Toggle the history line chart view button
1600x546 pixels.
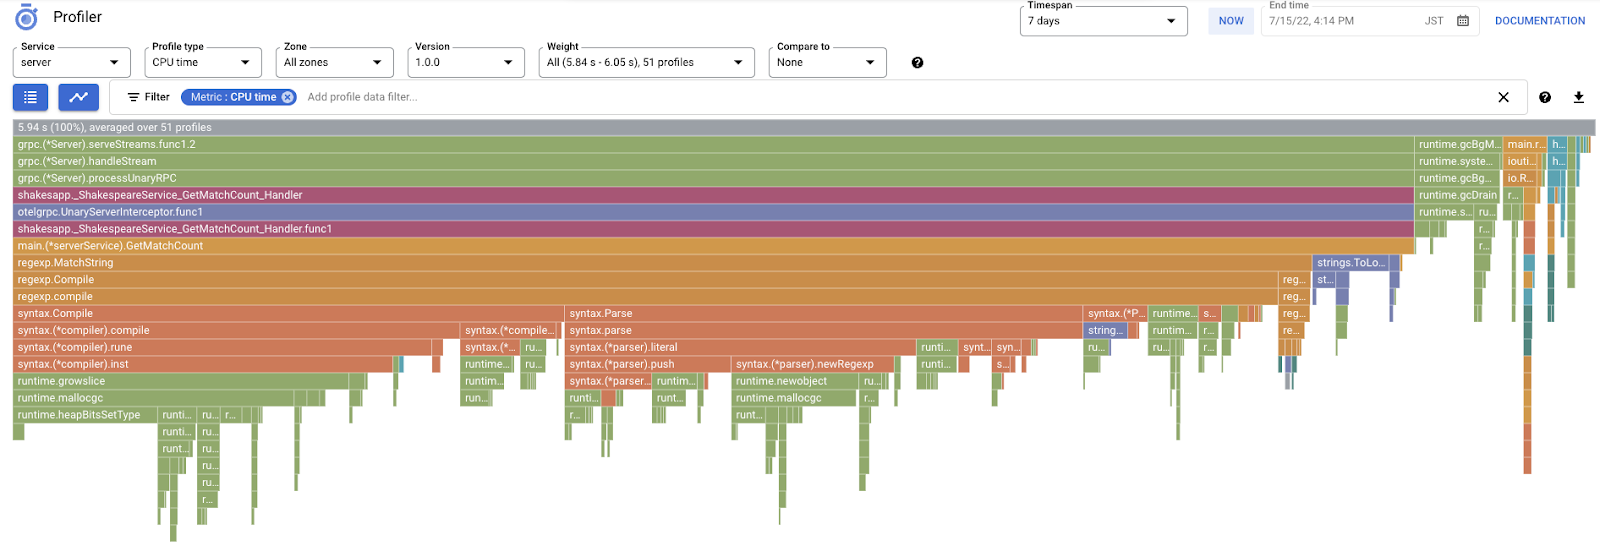click(78, 97)
